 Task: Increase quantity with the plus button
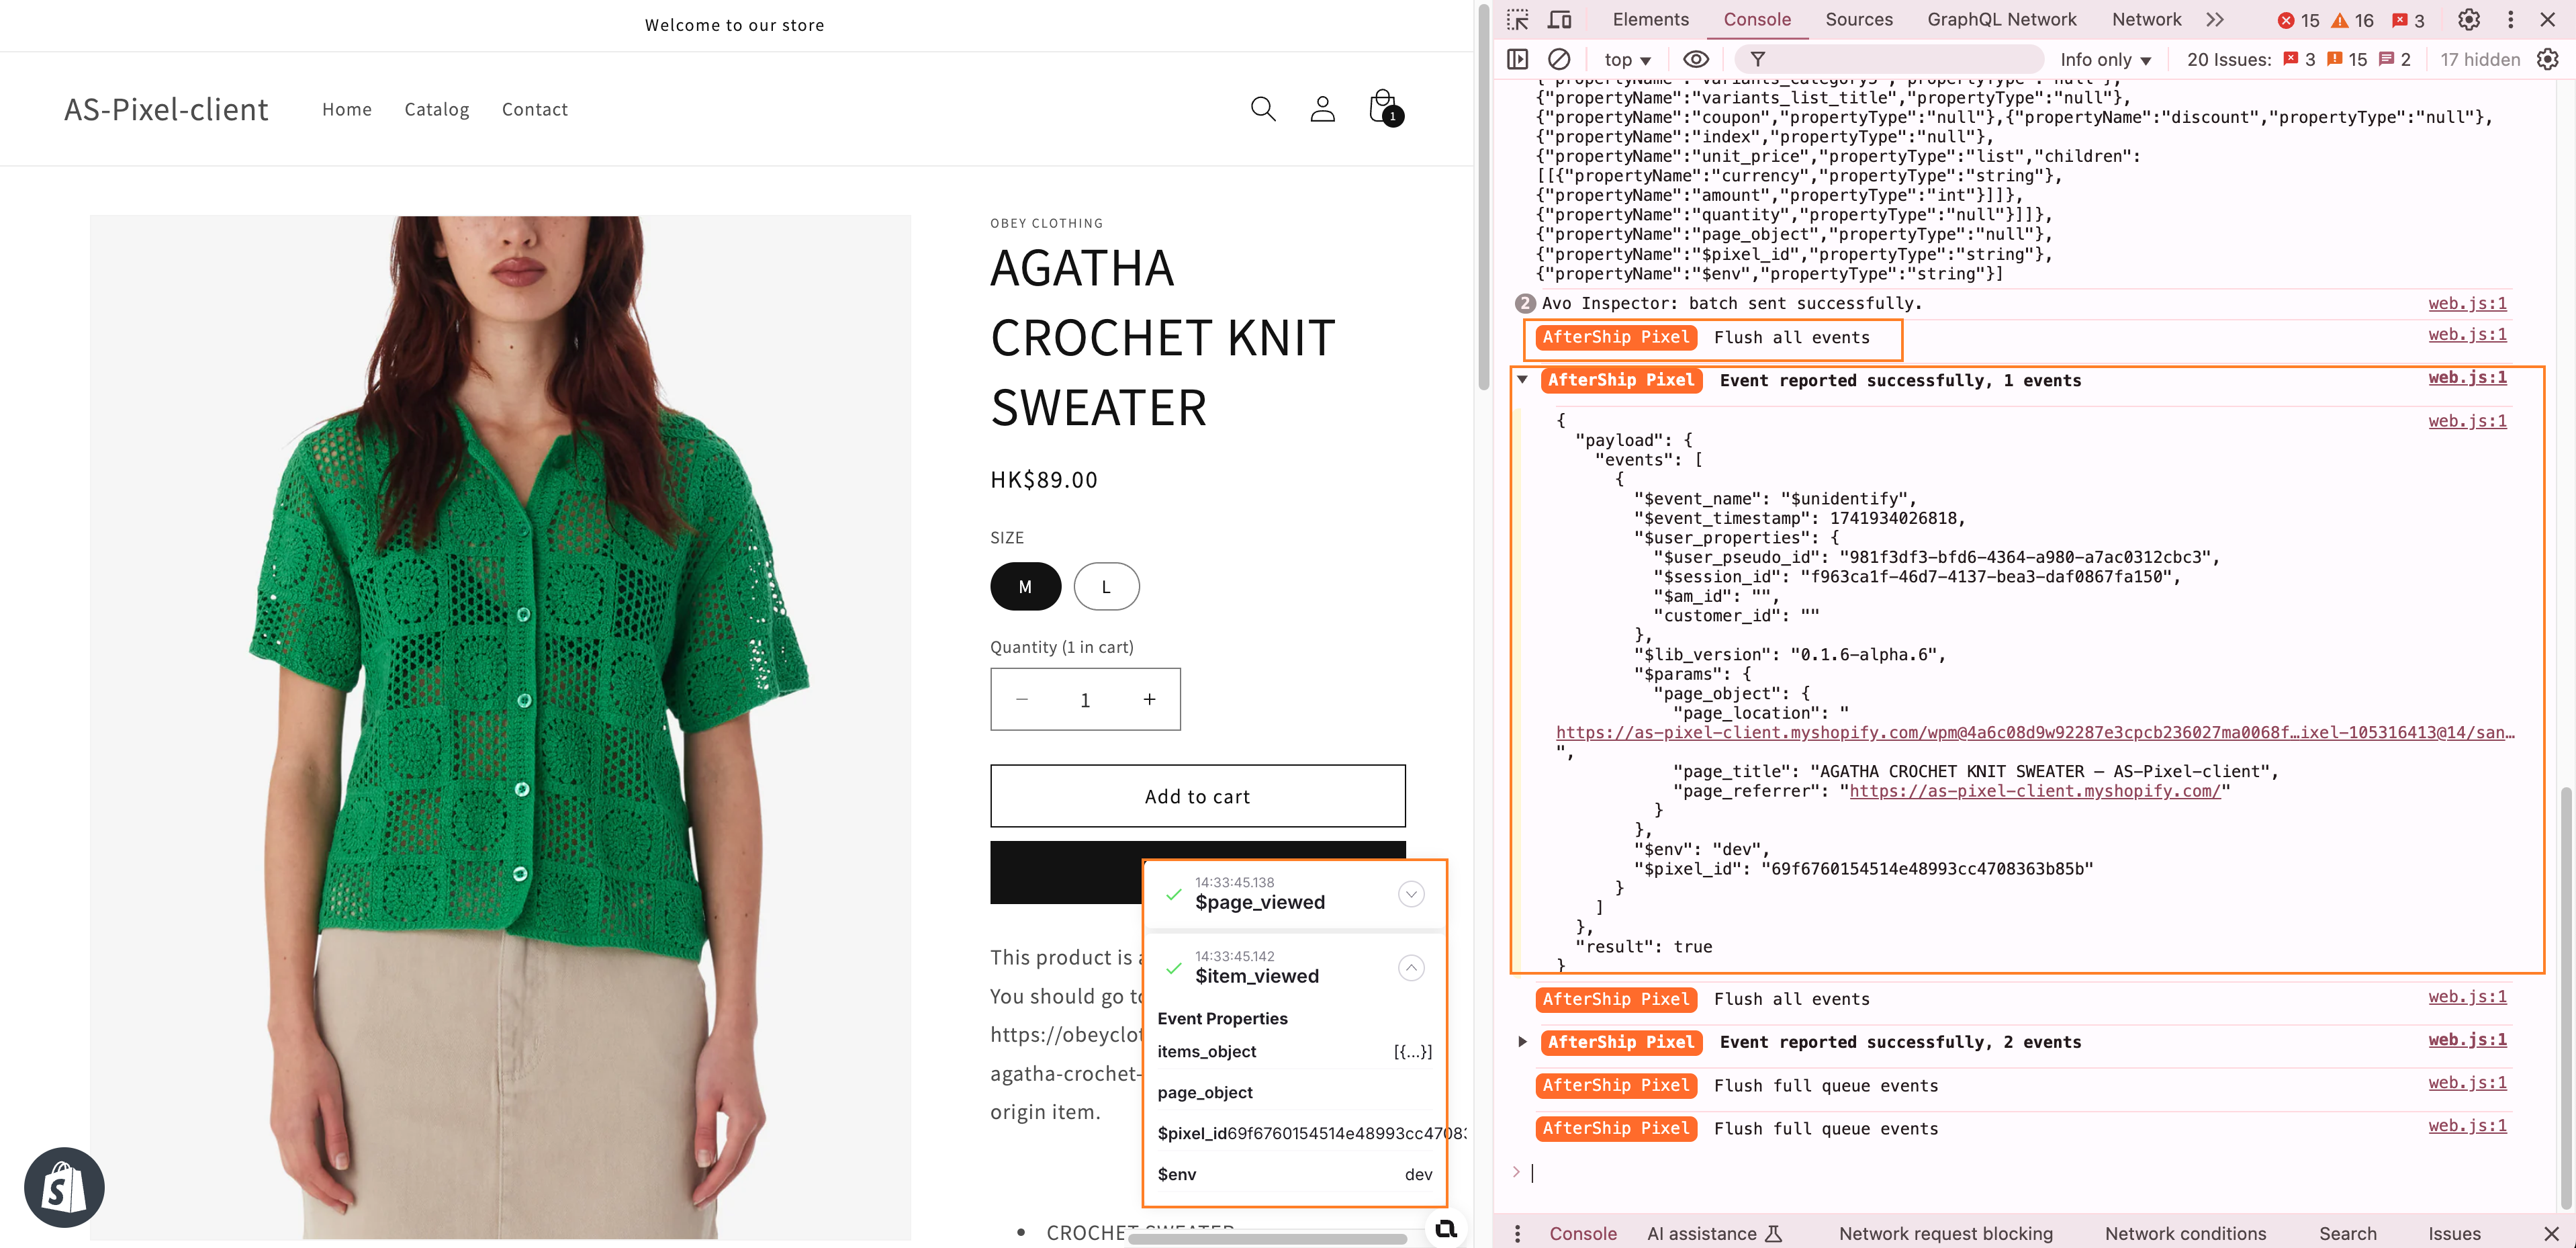pyautogui.click(x=1149, y=699)
